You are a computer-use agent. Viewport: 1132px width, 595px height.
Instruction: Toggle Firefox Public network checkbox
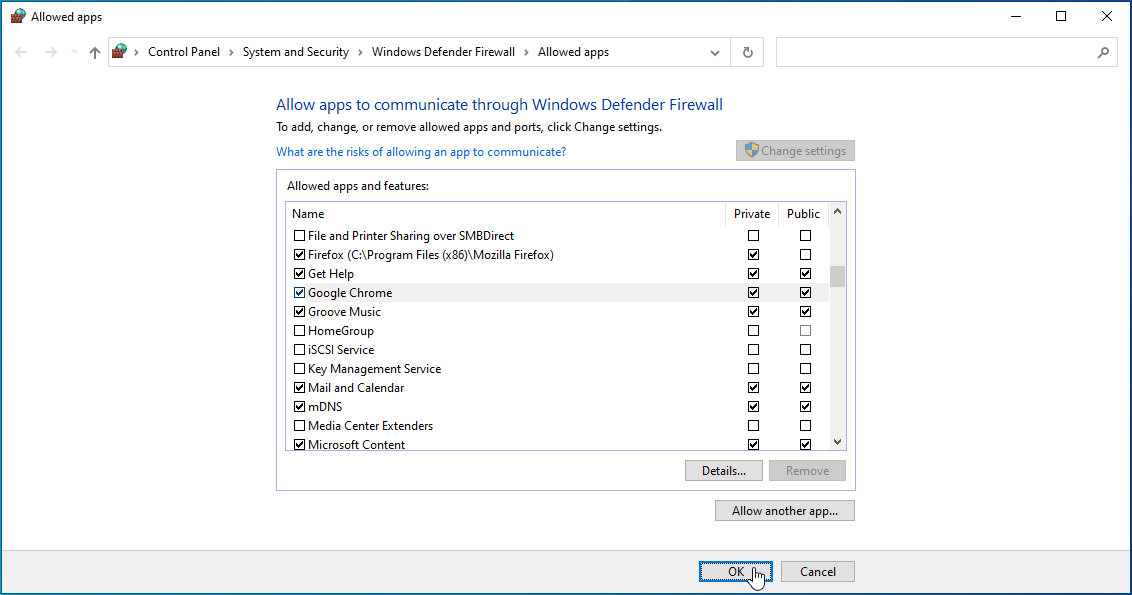(x=805, y=255)
